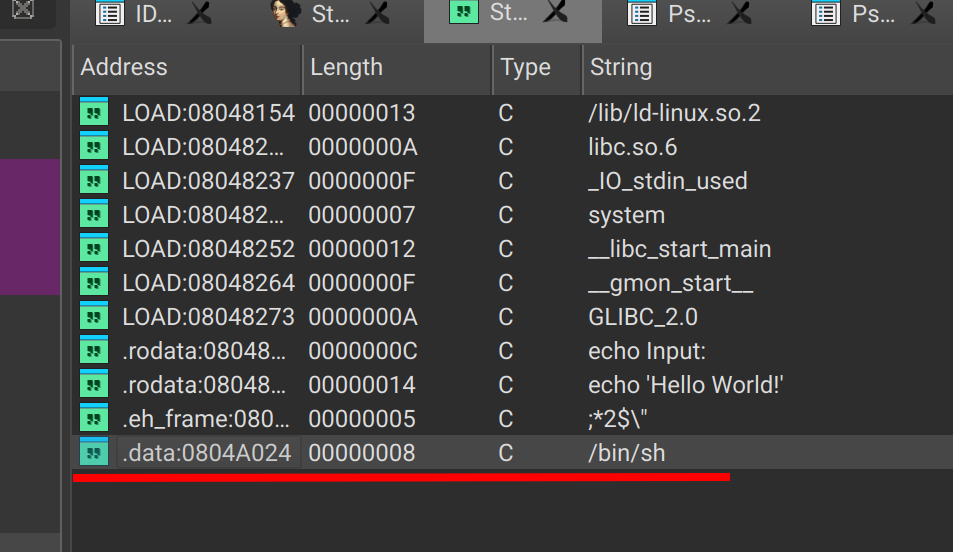Click the String column header
953x552 pixels.
(620, 68)
